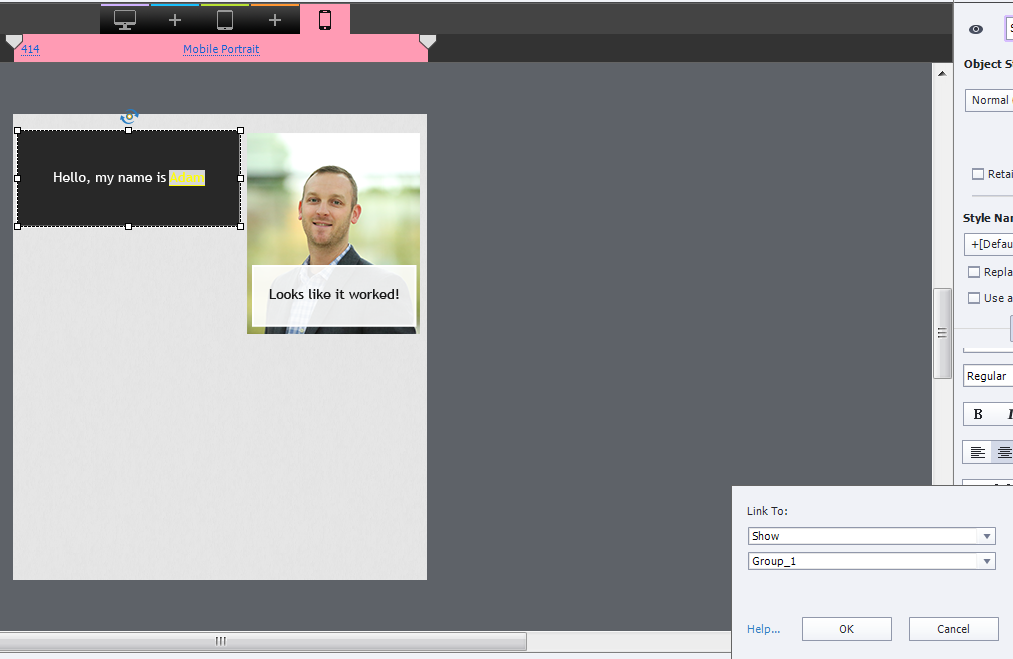Click the Mobile Portrait label link
Image resolution: width=1013 pixels, height=659 pixels.
(x=221, y=49)
